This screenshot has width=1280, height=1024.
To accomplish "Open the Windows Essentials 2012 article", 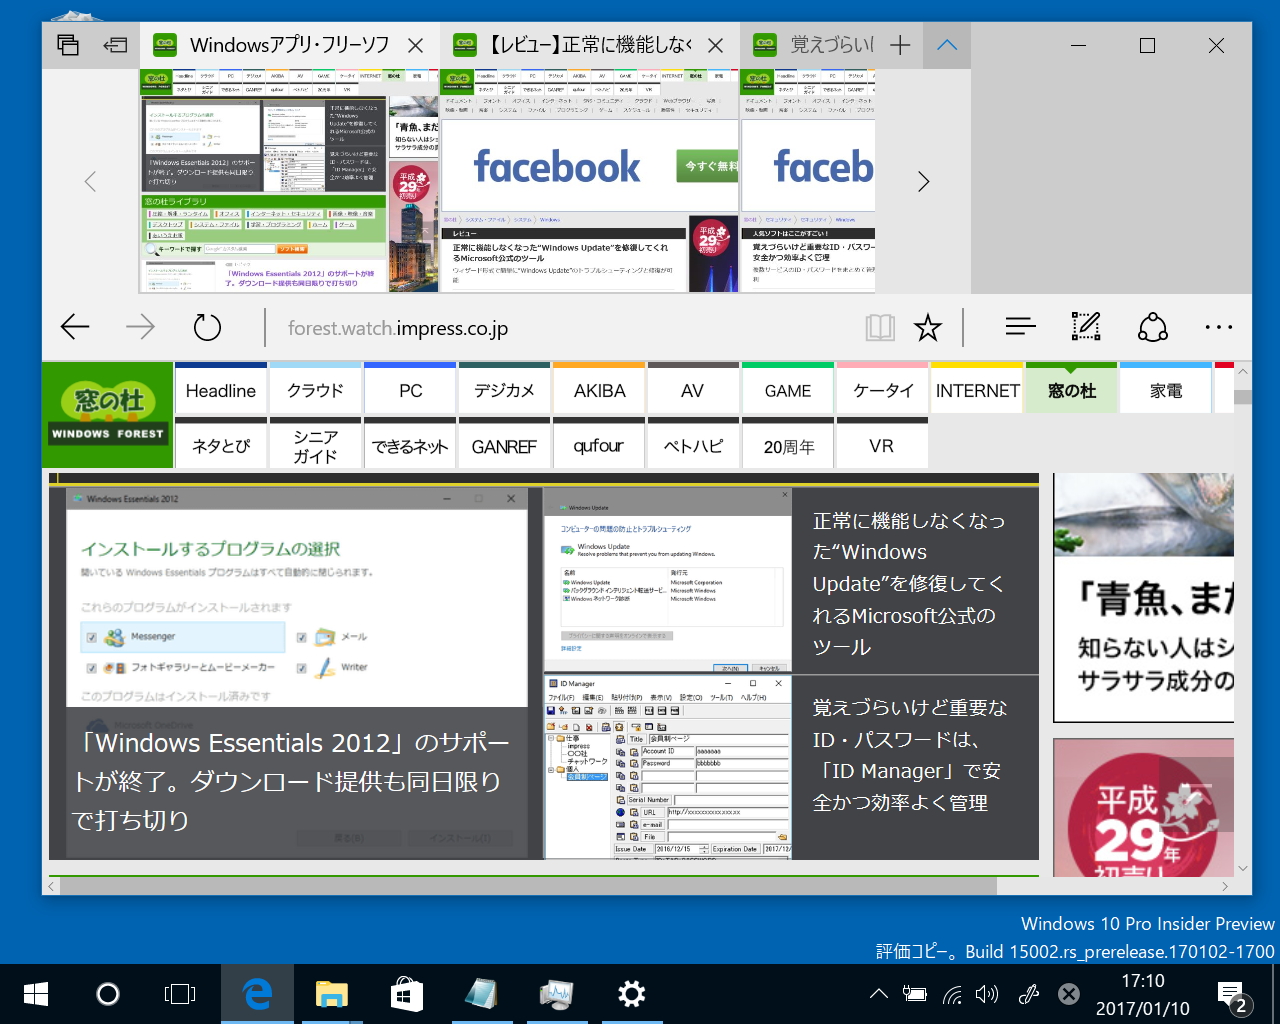I will point(296,781).
